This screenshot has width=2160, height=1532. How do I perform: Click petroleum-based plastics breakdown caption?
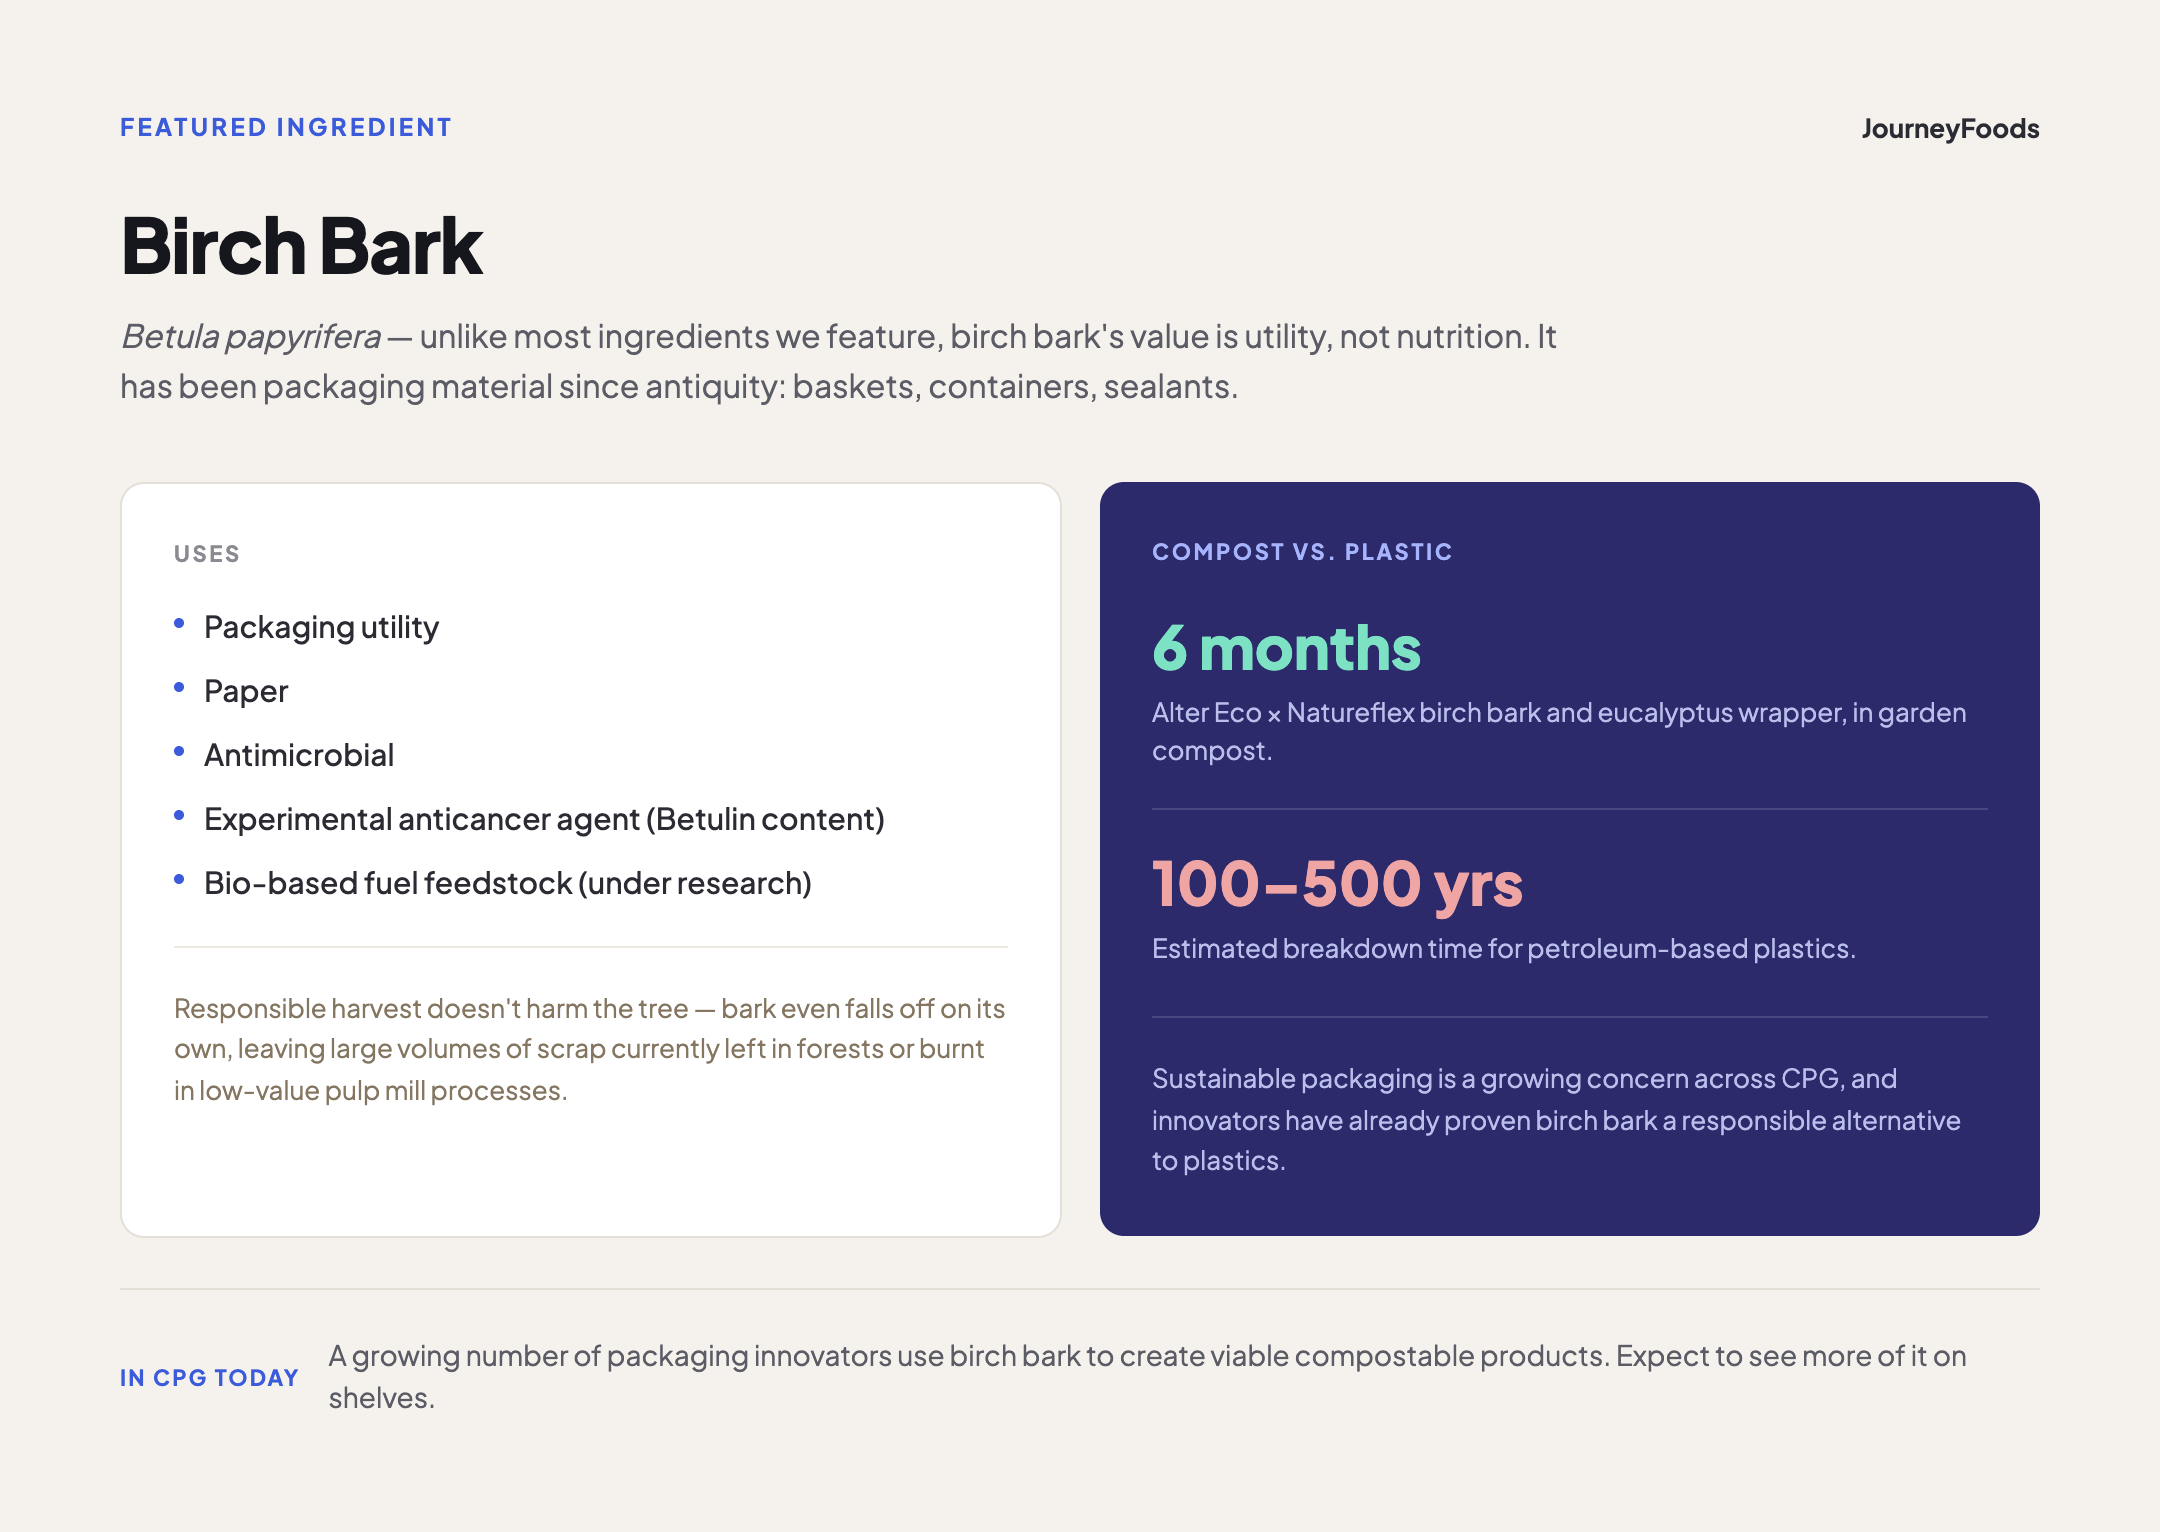(1504, 948)
